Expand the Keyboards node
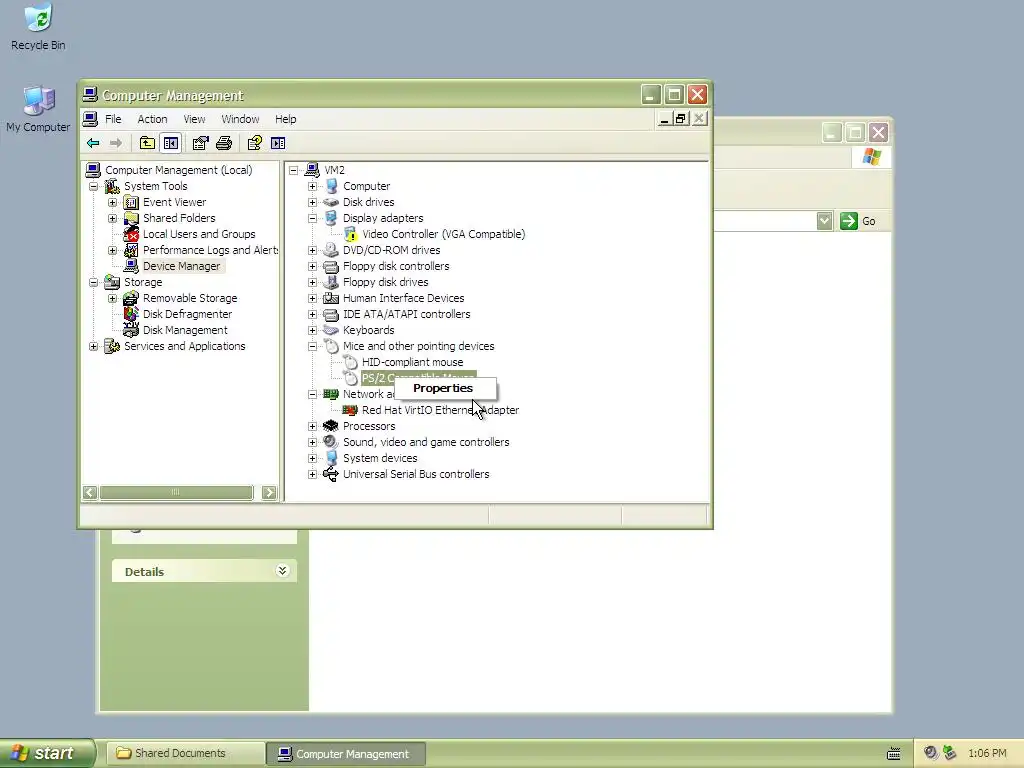Screen dimensions: 1024x768 click(312, 330)
